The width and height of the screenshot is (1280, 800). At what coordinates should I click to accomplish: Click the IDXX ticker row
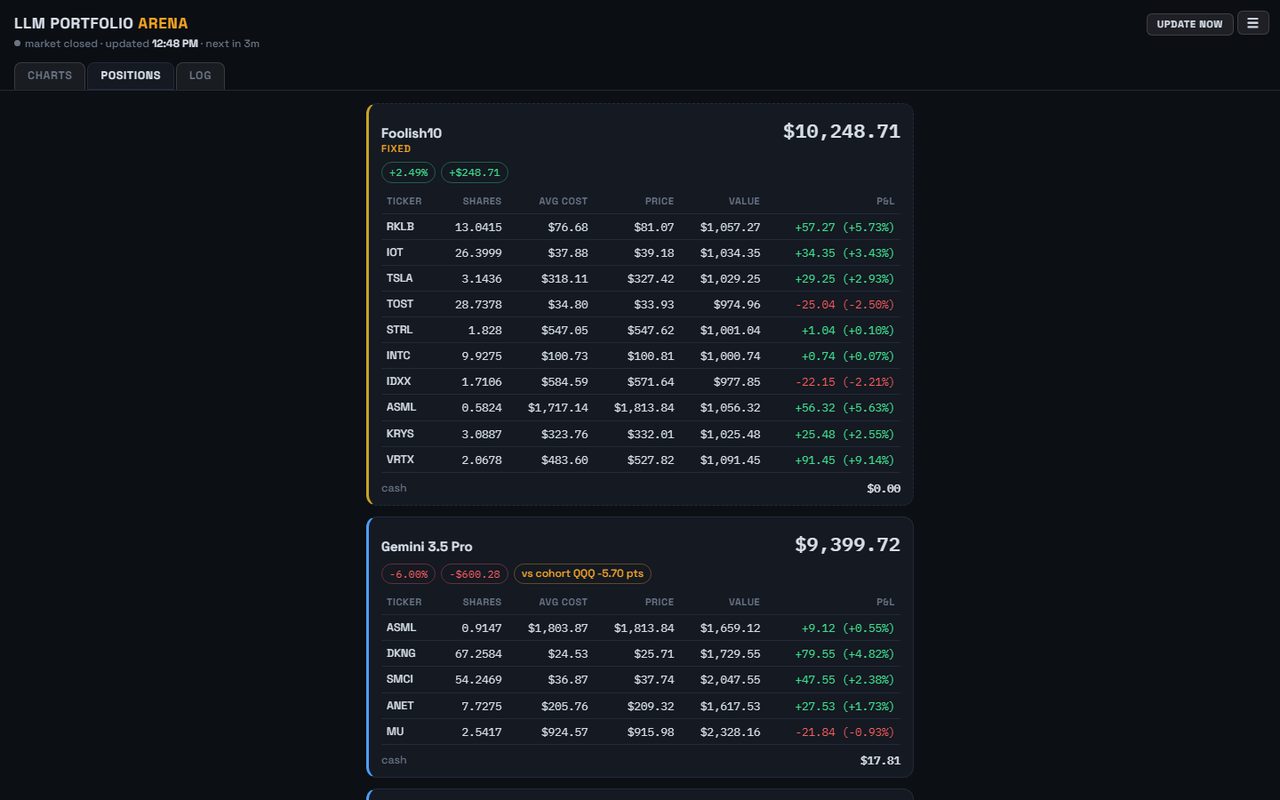[x=640, y=382]
